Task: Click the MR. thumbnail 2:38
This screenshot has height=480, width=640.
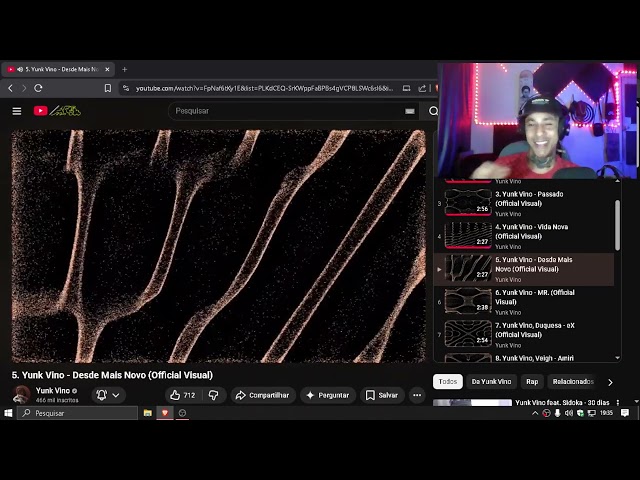Action: click(x=468, y=301)
